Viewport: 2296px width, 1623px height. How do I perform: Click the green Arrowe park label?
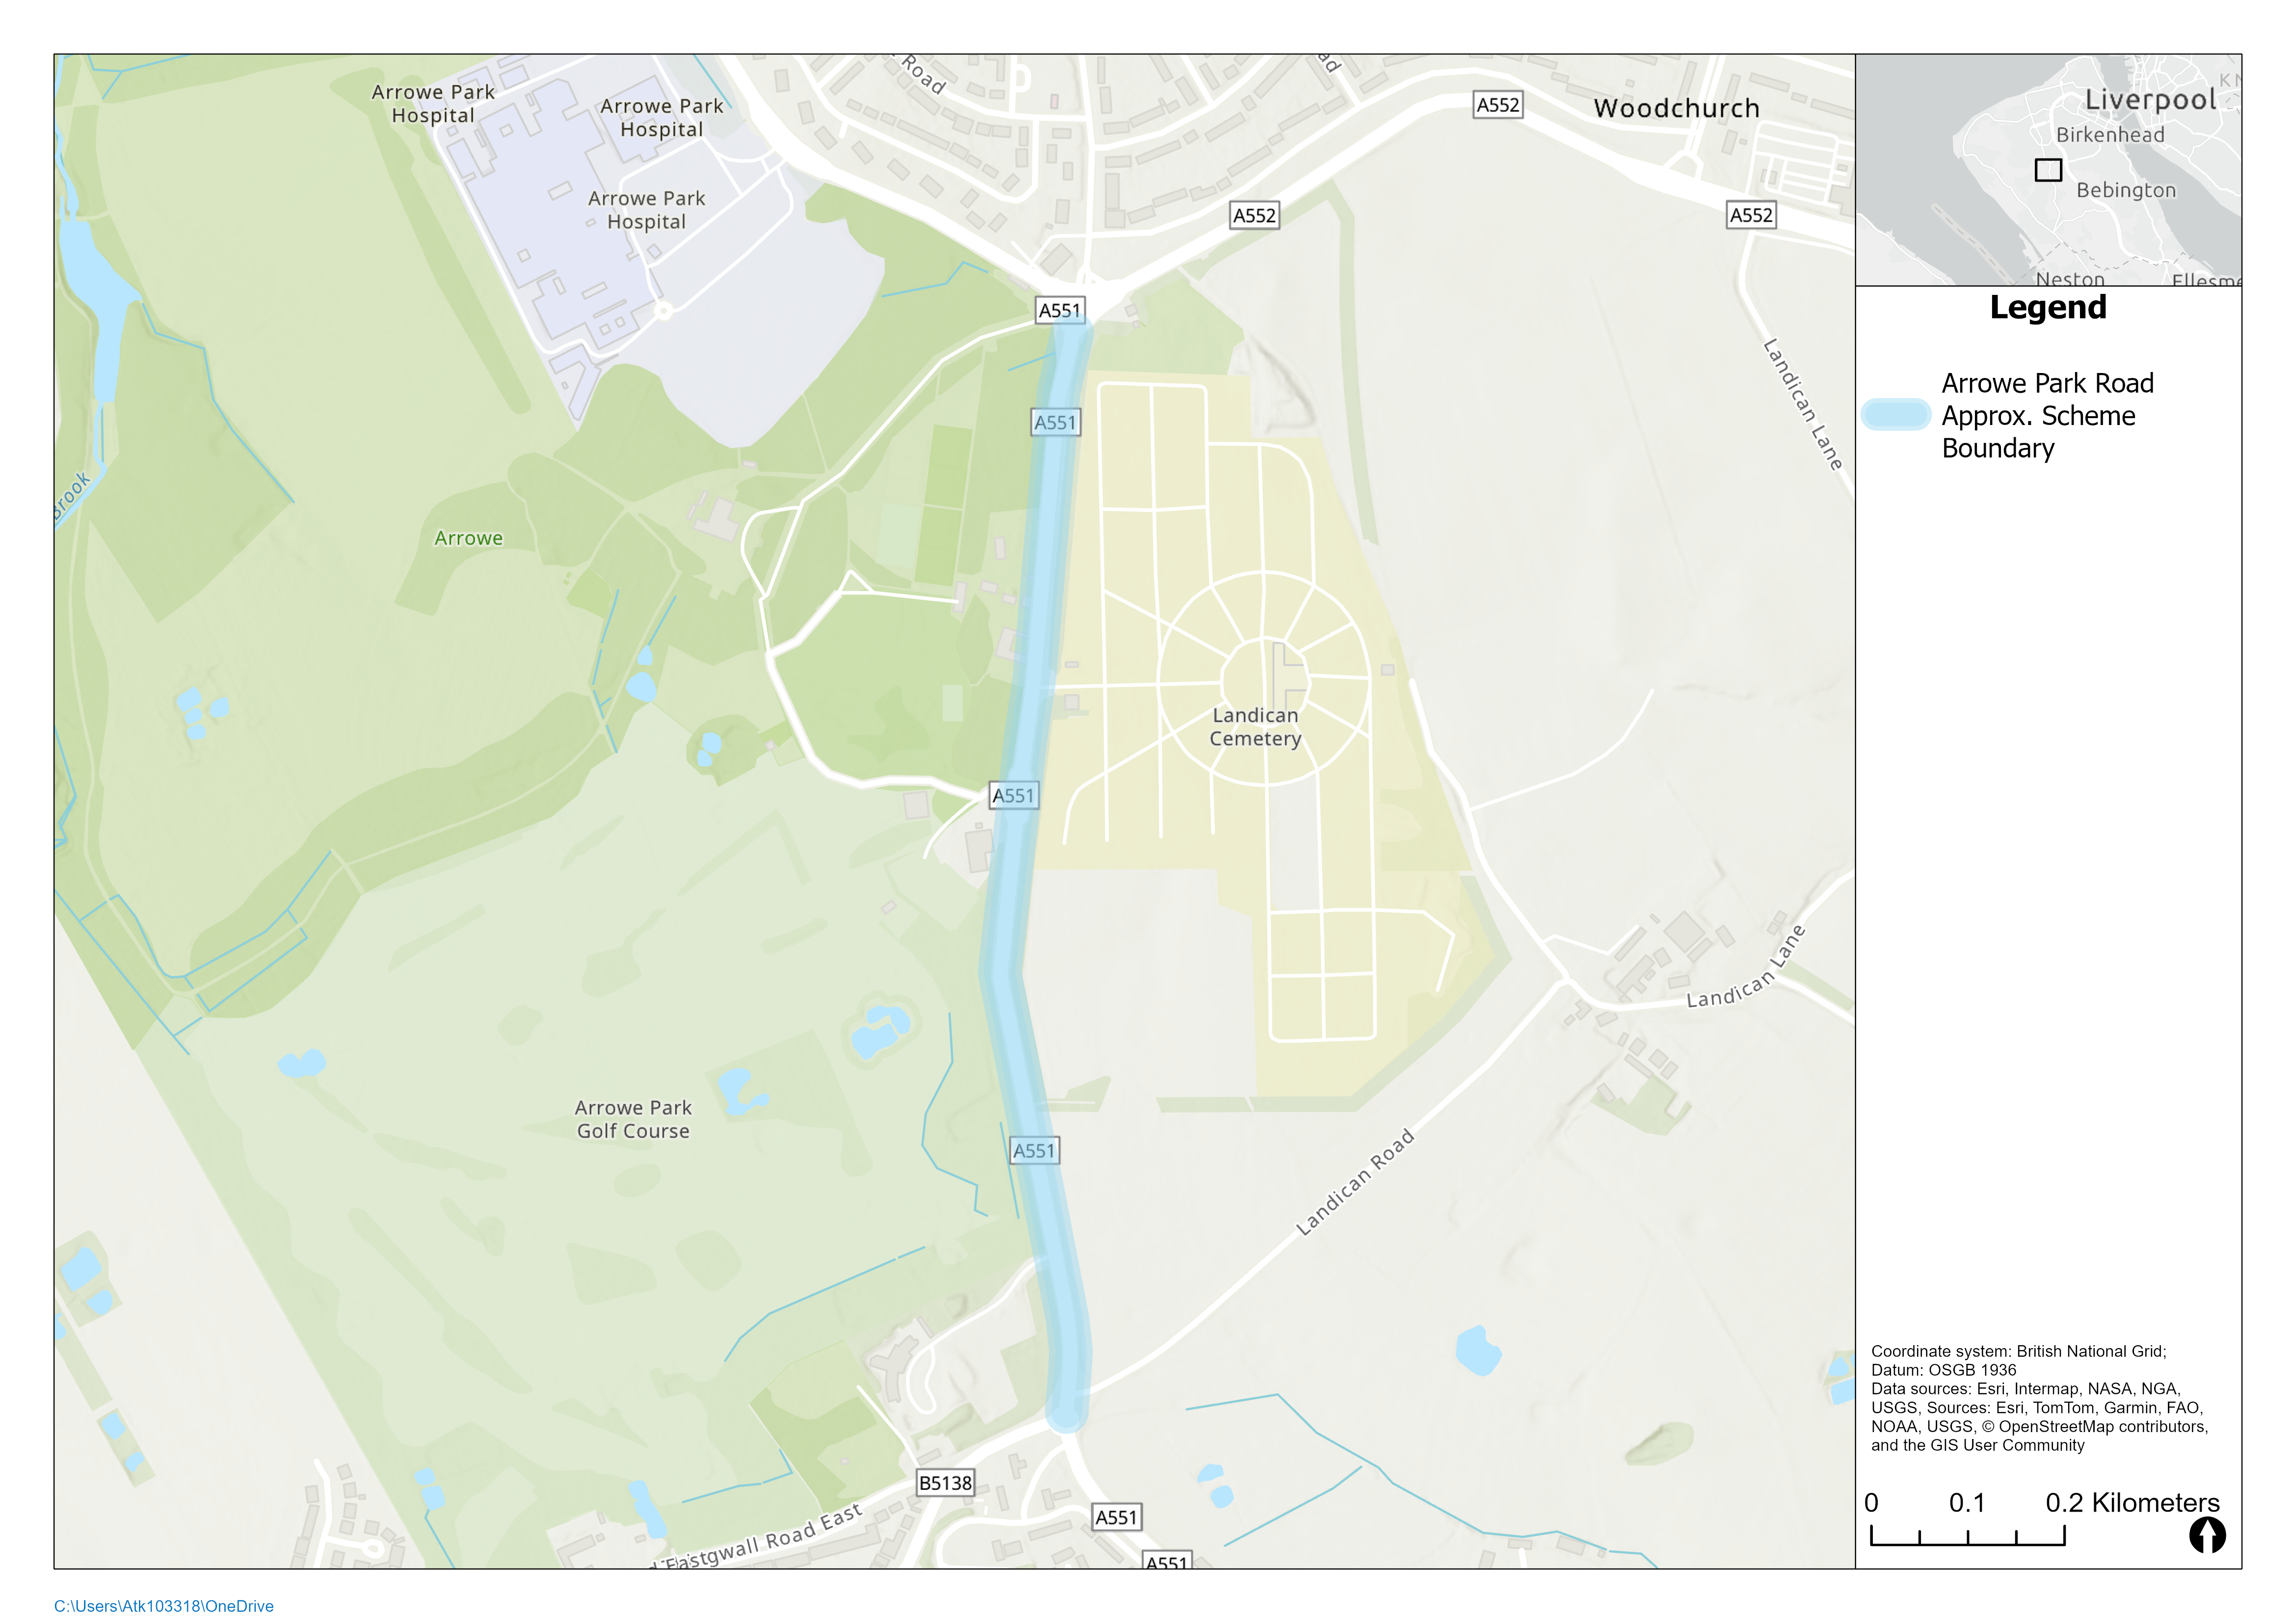[468, 538]
